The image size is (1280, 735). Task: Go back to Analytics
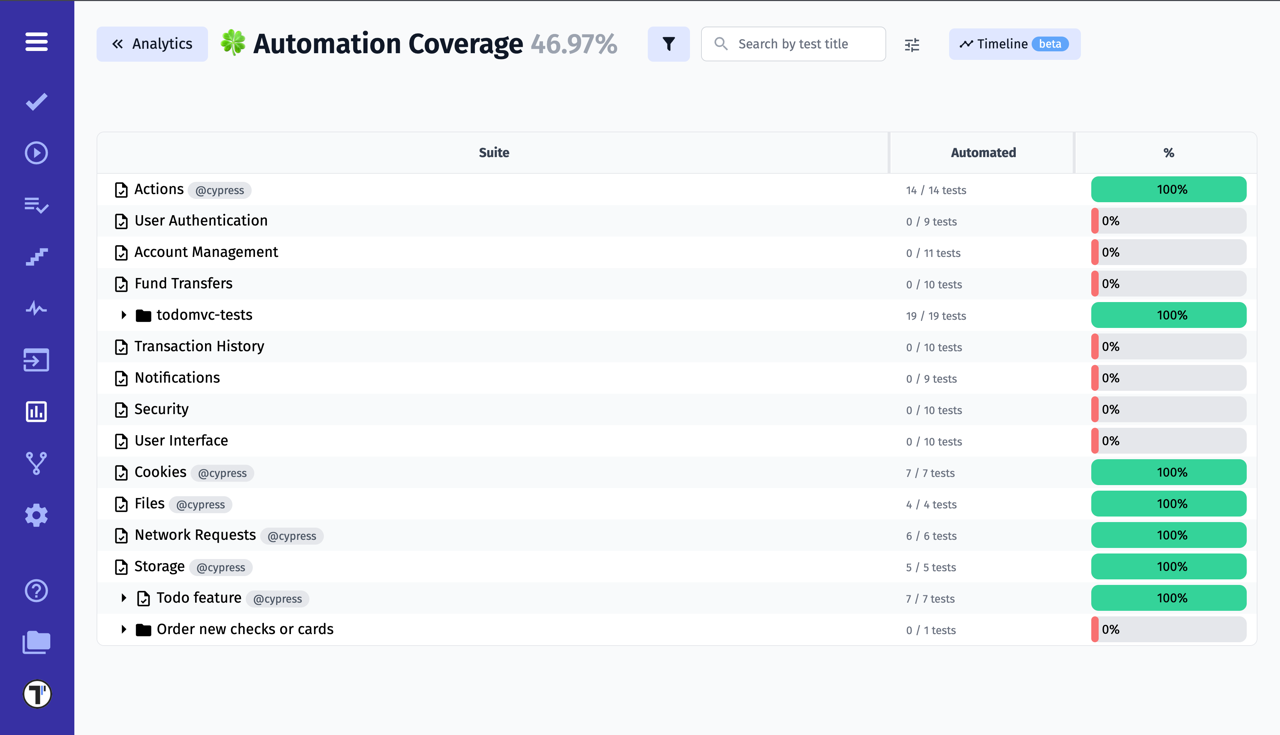tap(152, 44)
